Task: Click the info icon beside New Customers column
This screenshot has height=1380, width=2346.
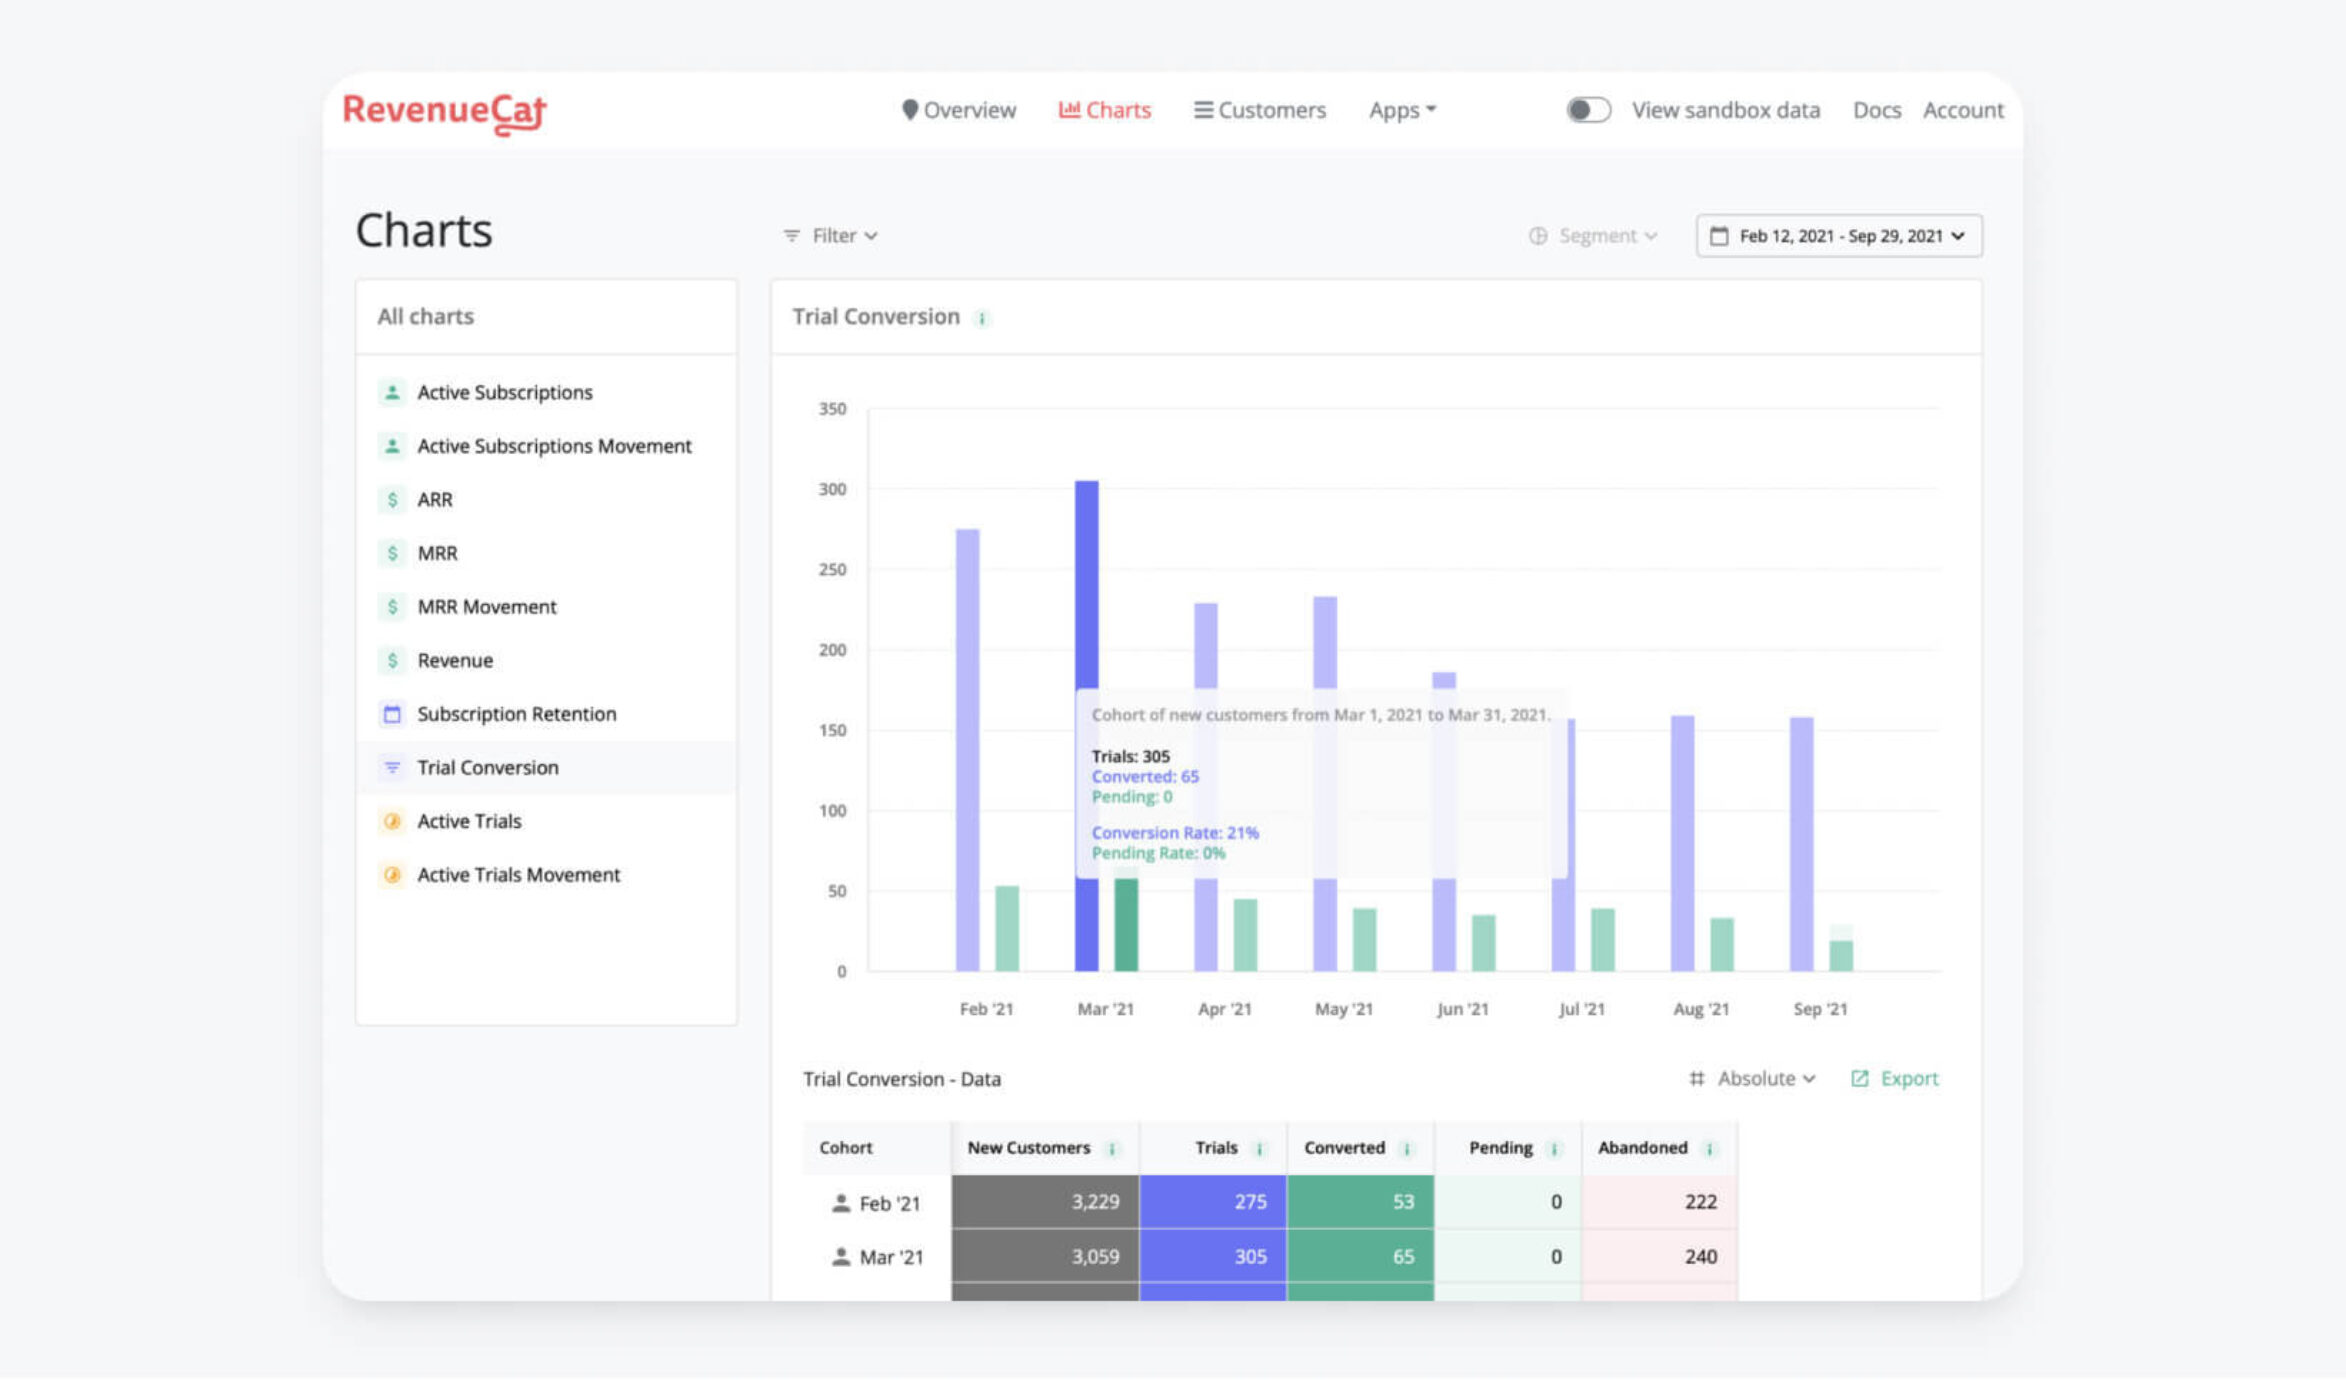Action: pos(1113,1149)
